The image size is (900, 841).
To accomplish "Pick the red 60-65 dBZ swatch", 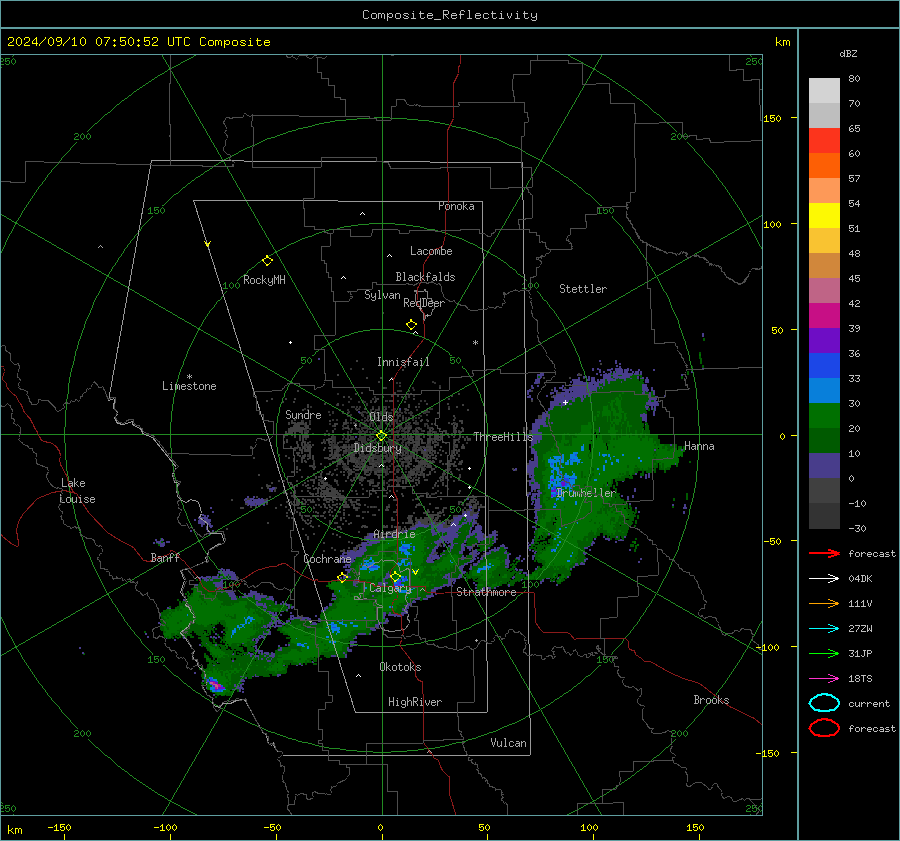I will pos(824,140).
